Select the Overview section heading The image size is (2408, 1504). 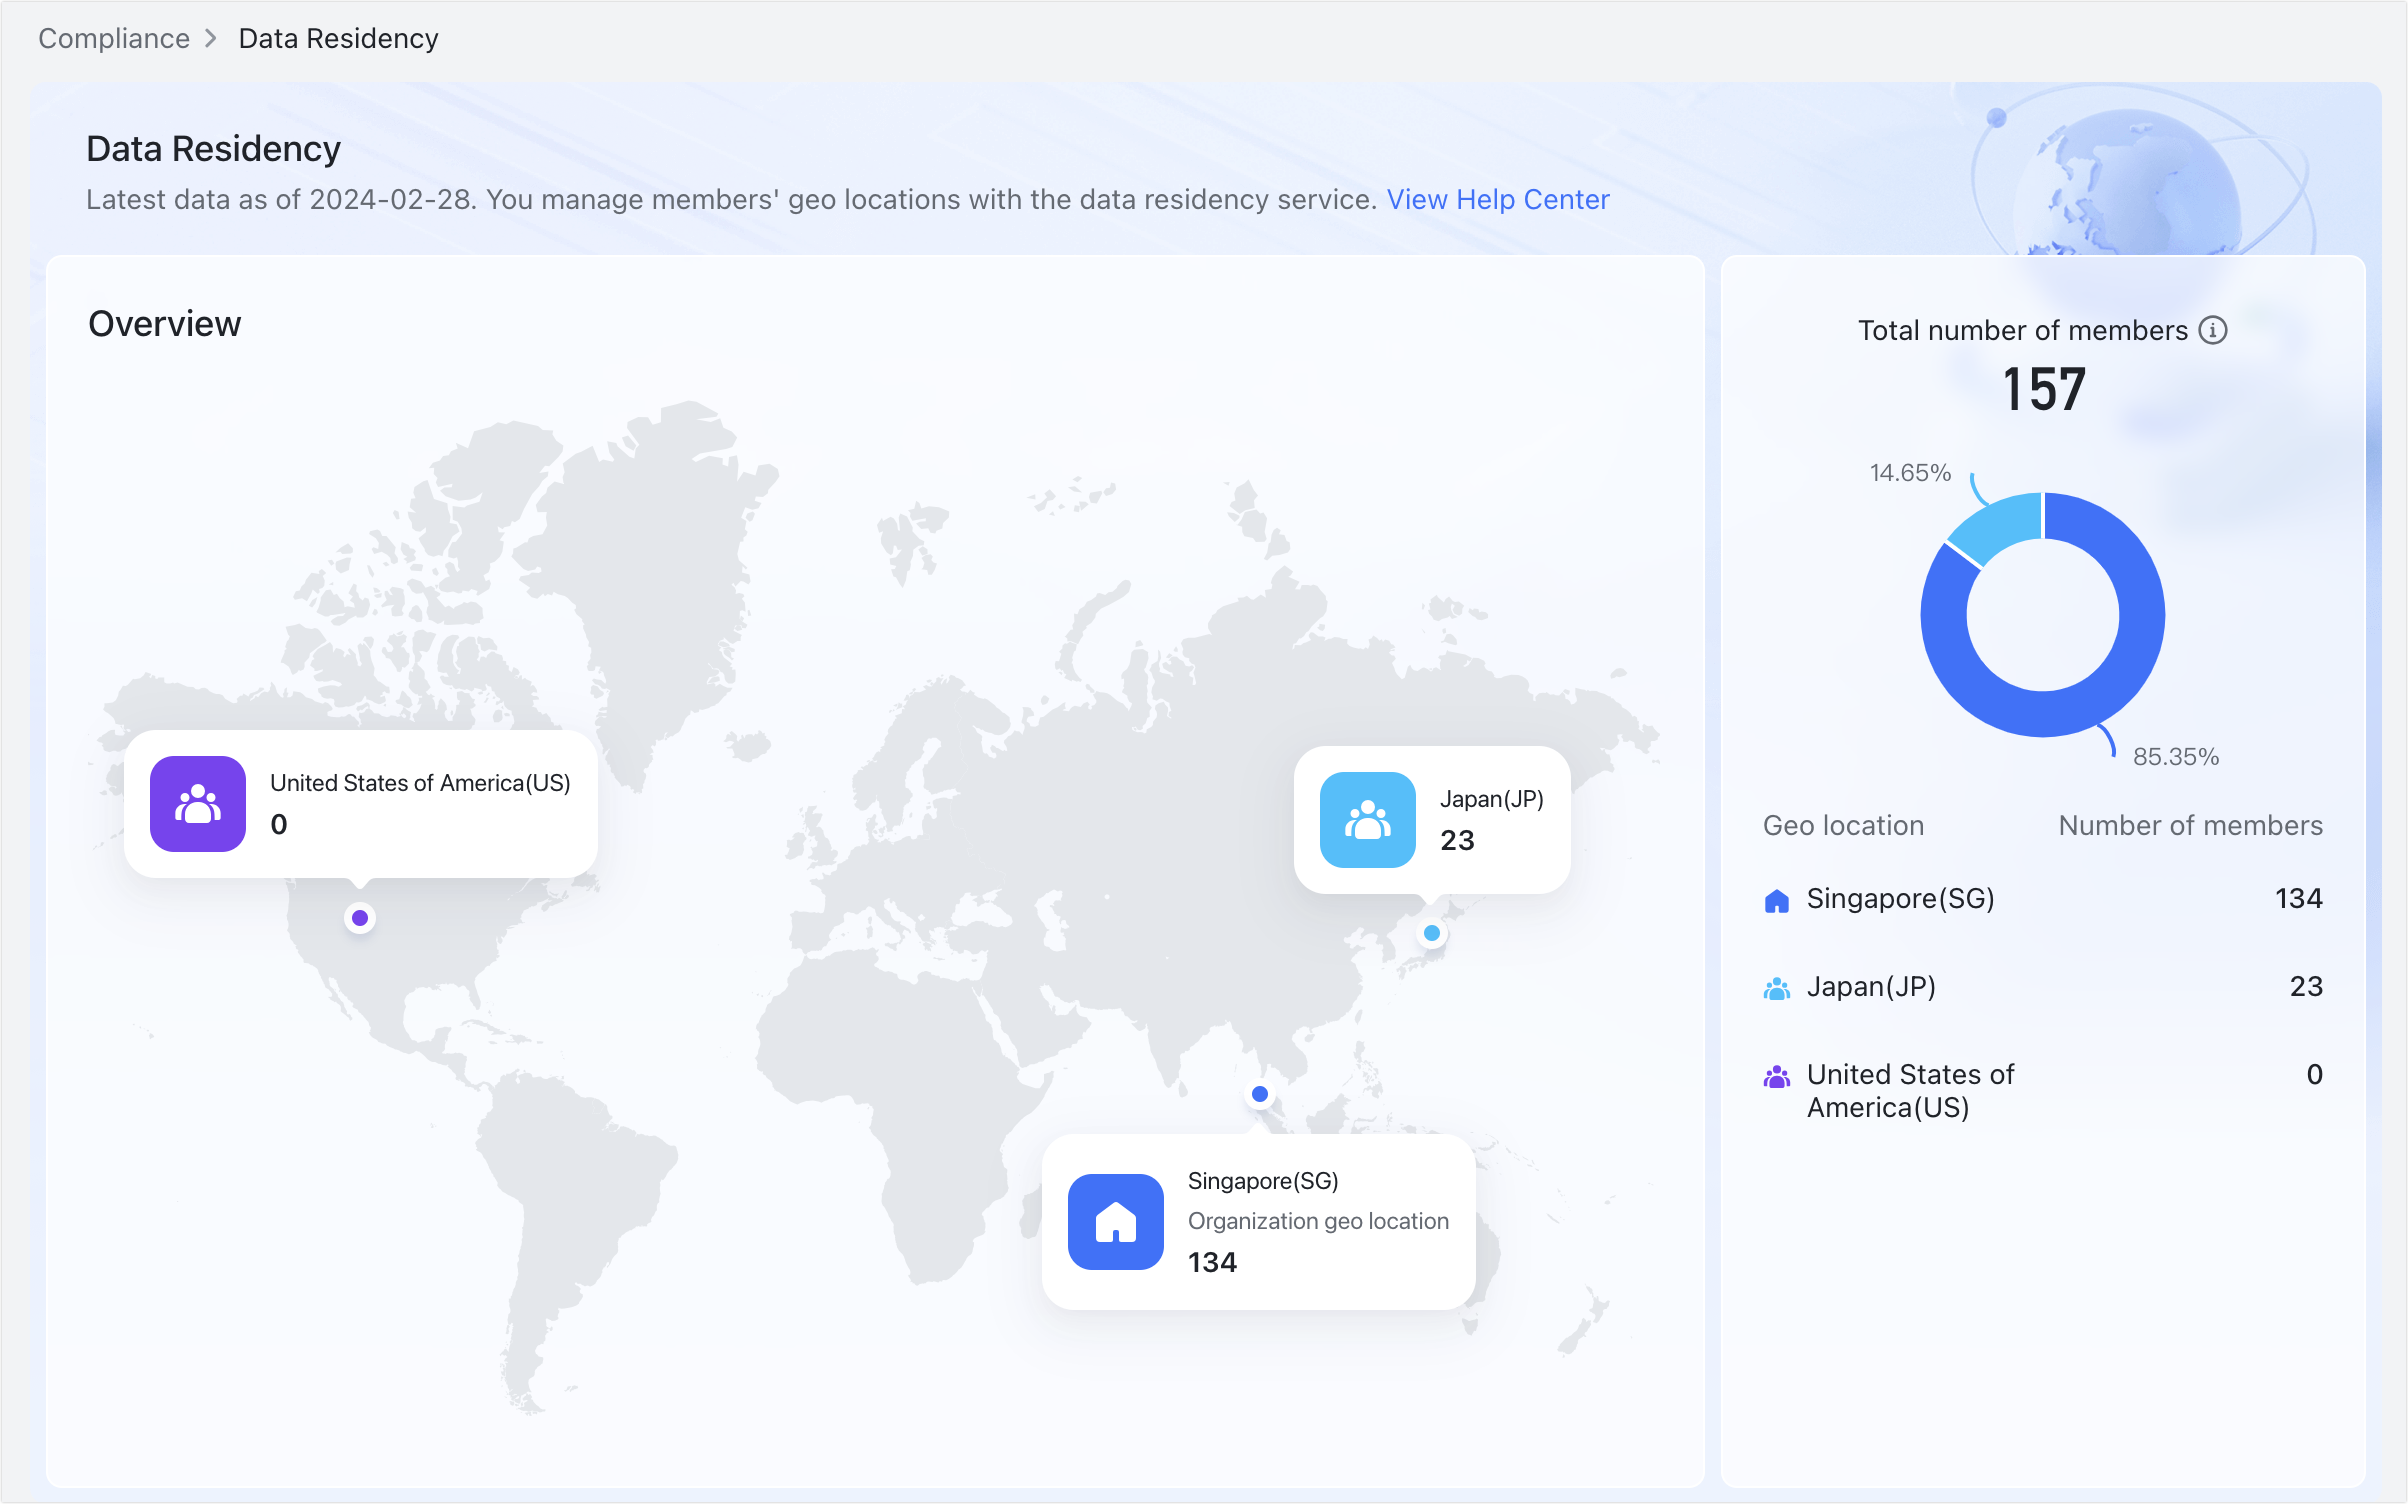(164, 322)
